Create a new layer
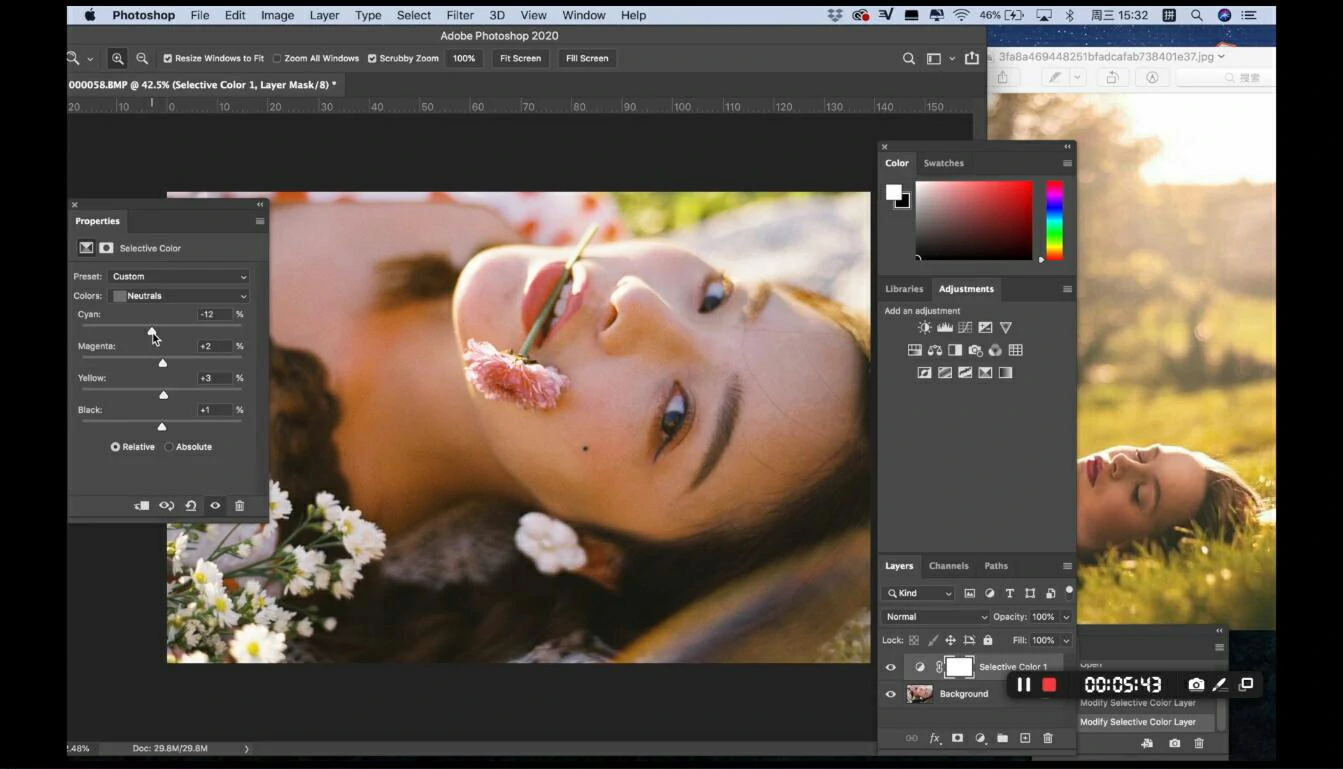 click(1025, 739)
